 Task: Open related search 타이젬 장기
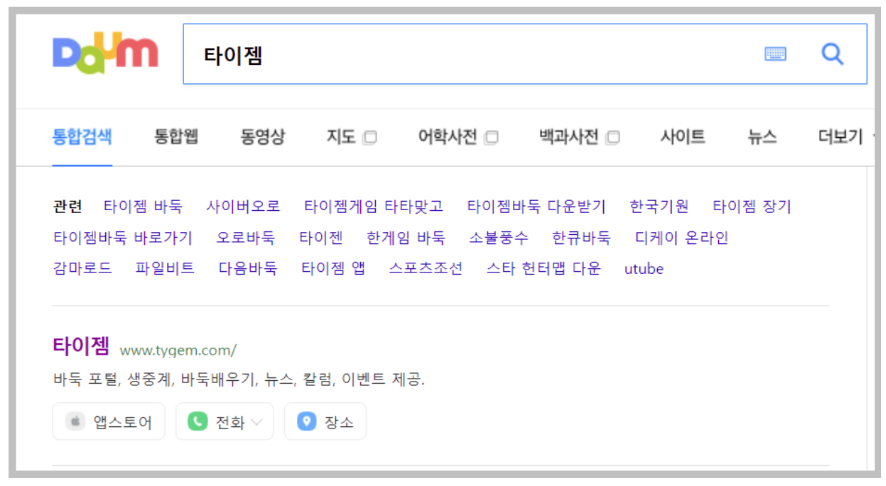coord(752,206)
